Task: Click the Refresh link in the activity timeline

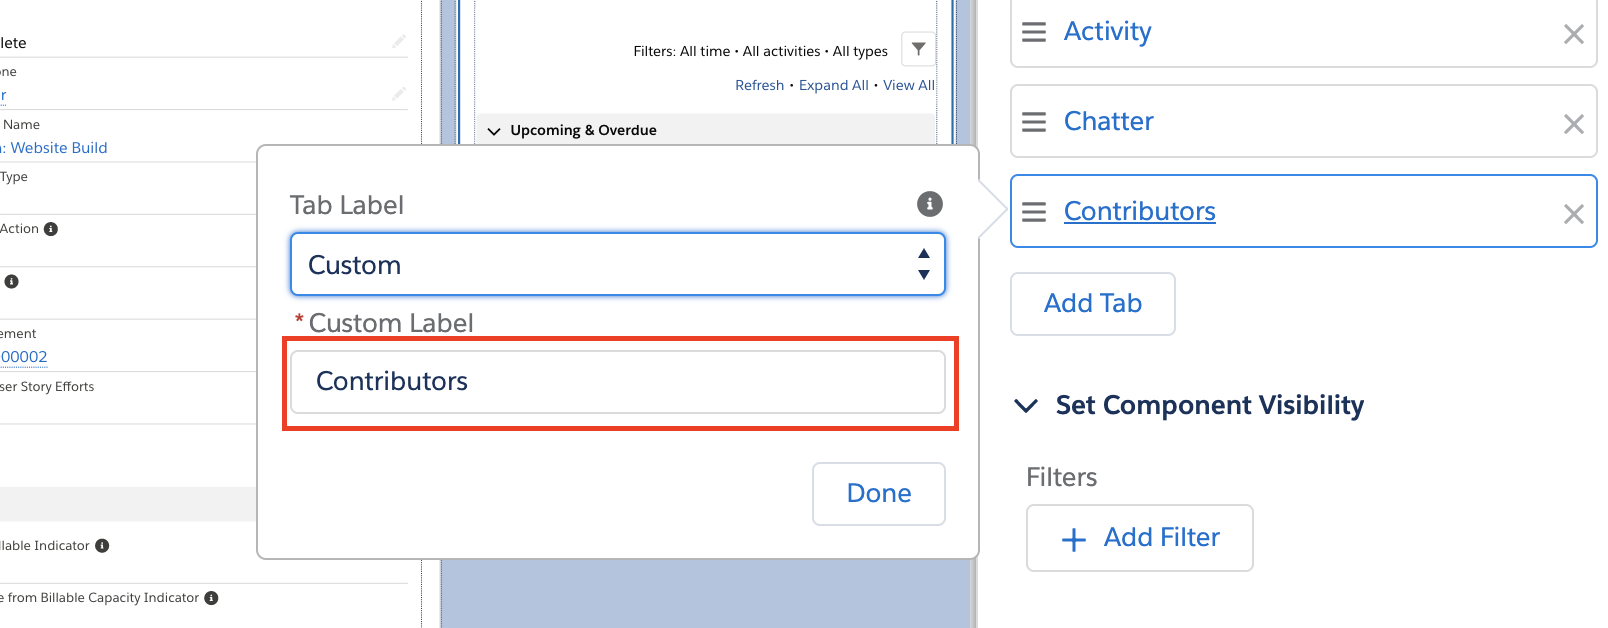Action: (x=759, y=84)
